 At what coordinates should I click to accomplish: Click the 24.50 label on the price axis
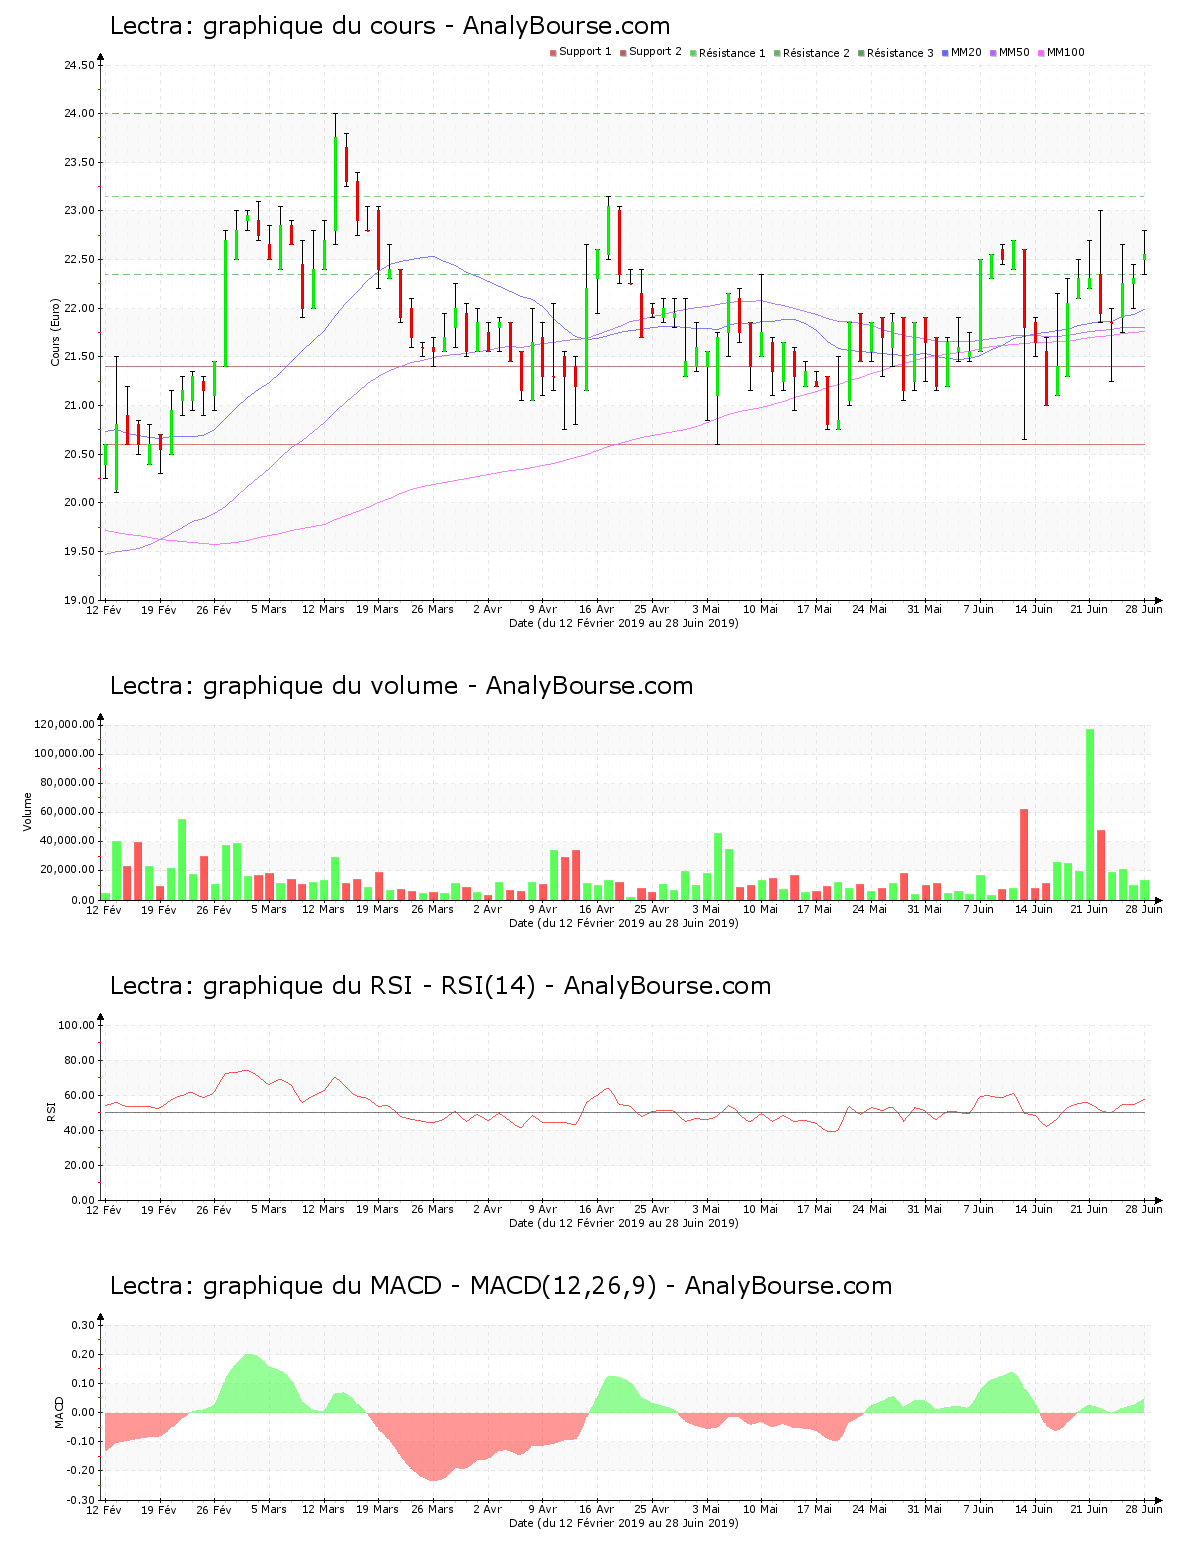[79, 66]
